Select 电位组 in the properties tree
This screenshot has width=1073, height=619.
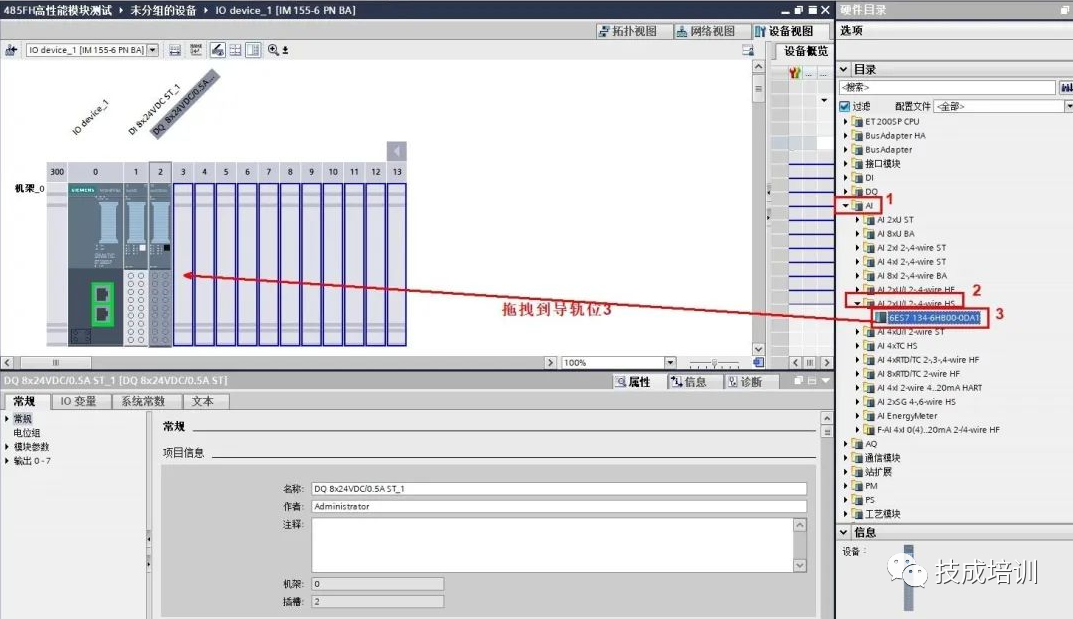[x=27, y=433]
